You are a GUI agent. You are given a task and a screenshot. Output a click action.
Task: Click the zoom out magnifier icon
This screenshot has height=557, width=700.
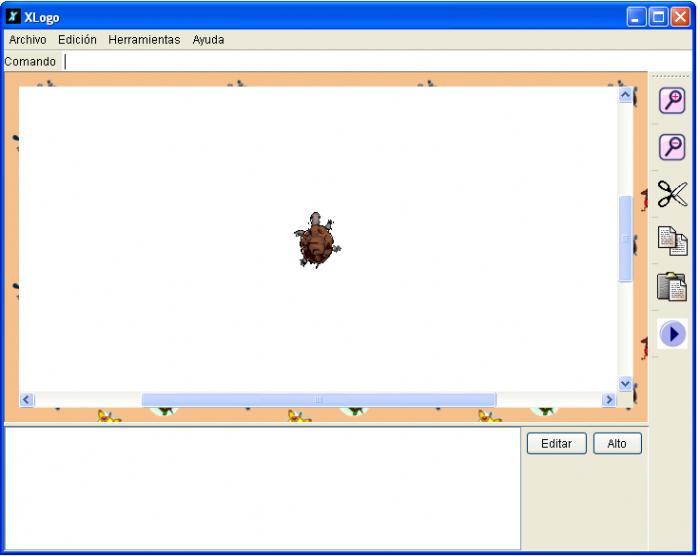click(672, 147)
